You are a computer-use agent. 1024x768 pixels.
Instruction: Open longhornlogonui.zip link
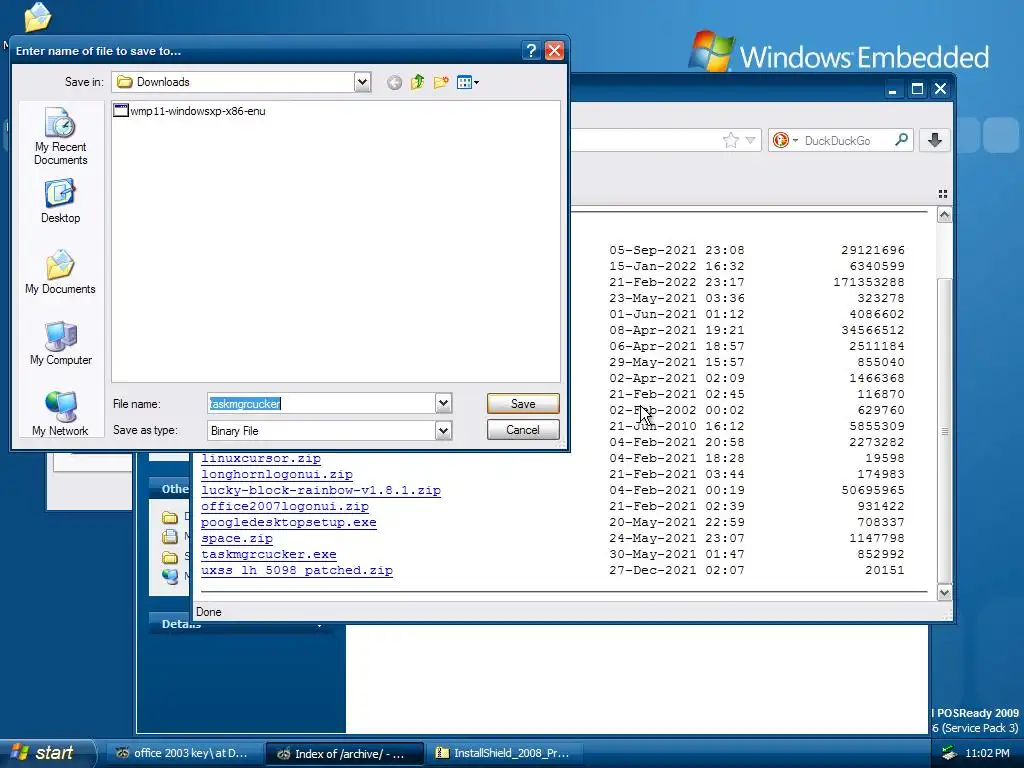click(x=277, y=475)
